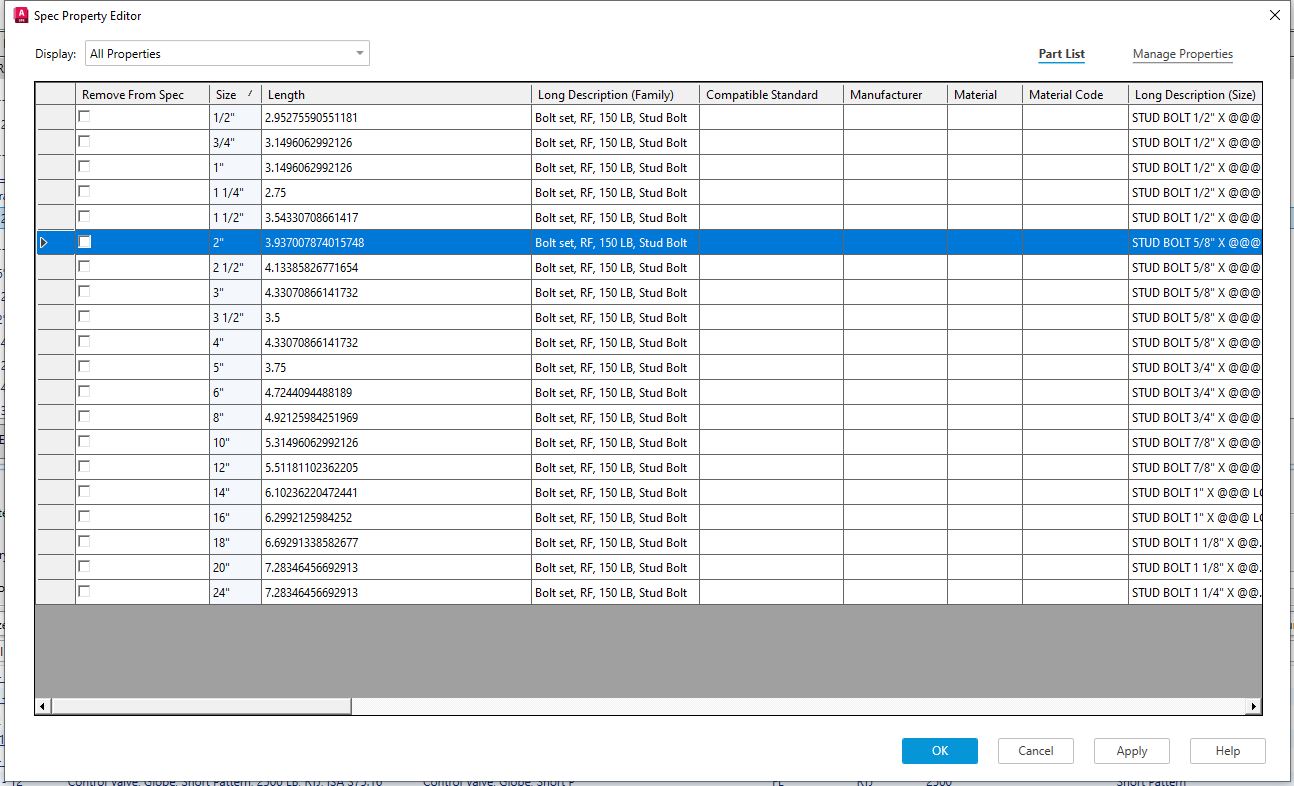
Task: Check Remove From Spec for the 24" size row
Action: point(85,592)
